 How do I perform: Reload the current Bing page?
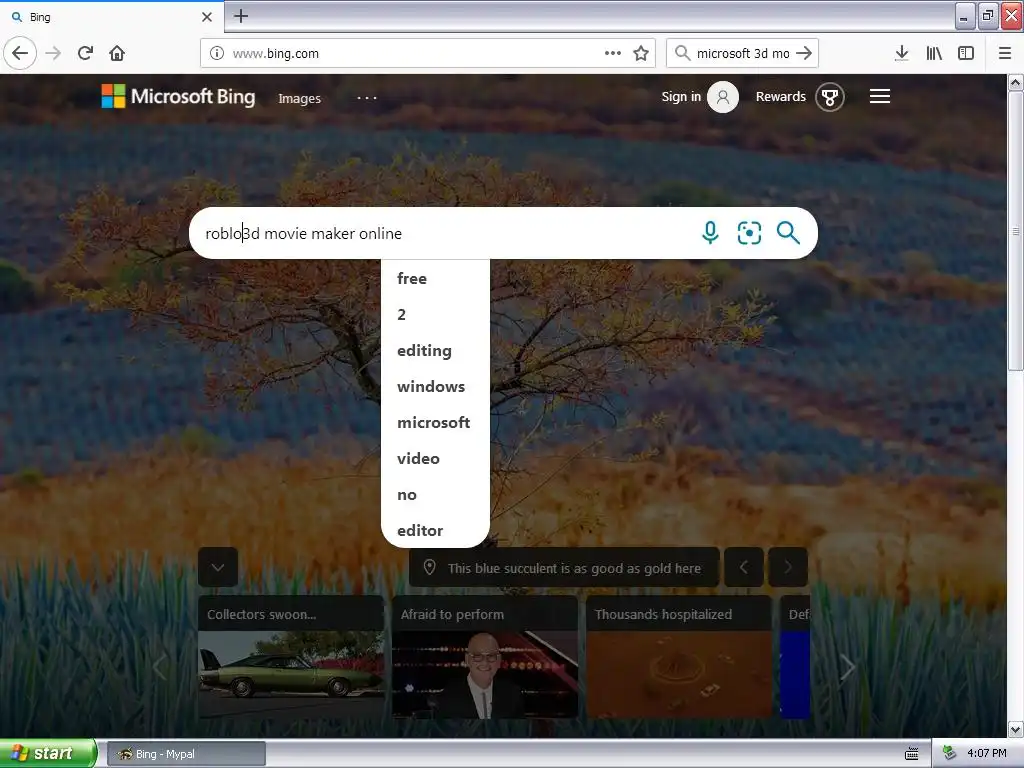point(85,53)
